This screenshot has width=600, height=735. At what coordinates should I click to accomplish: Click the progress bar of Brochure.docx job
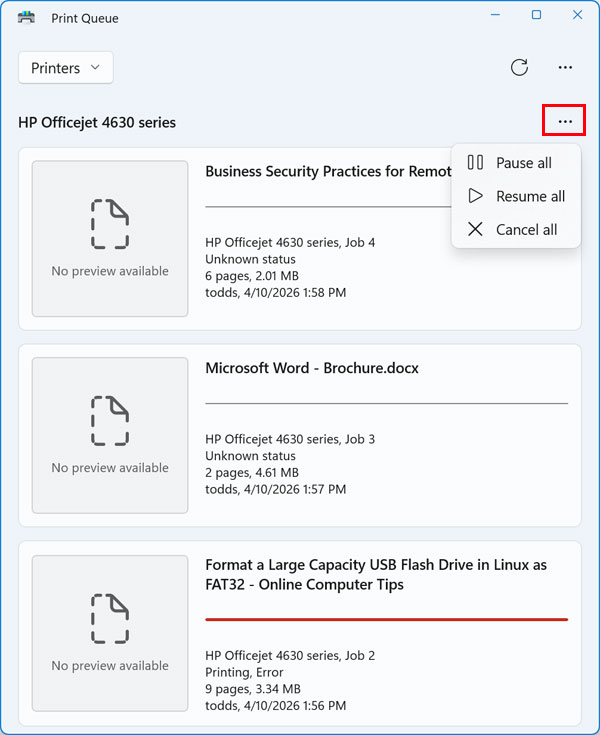coord(387,403)
